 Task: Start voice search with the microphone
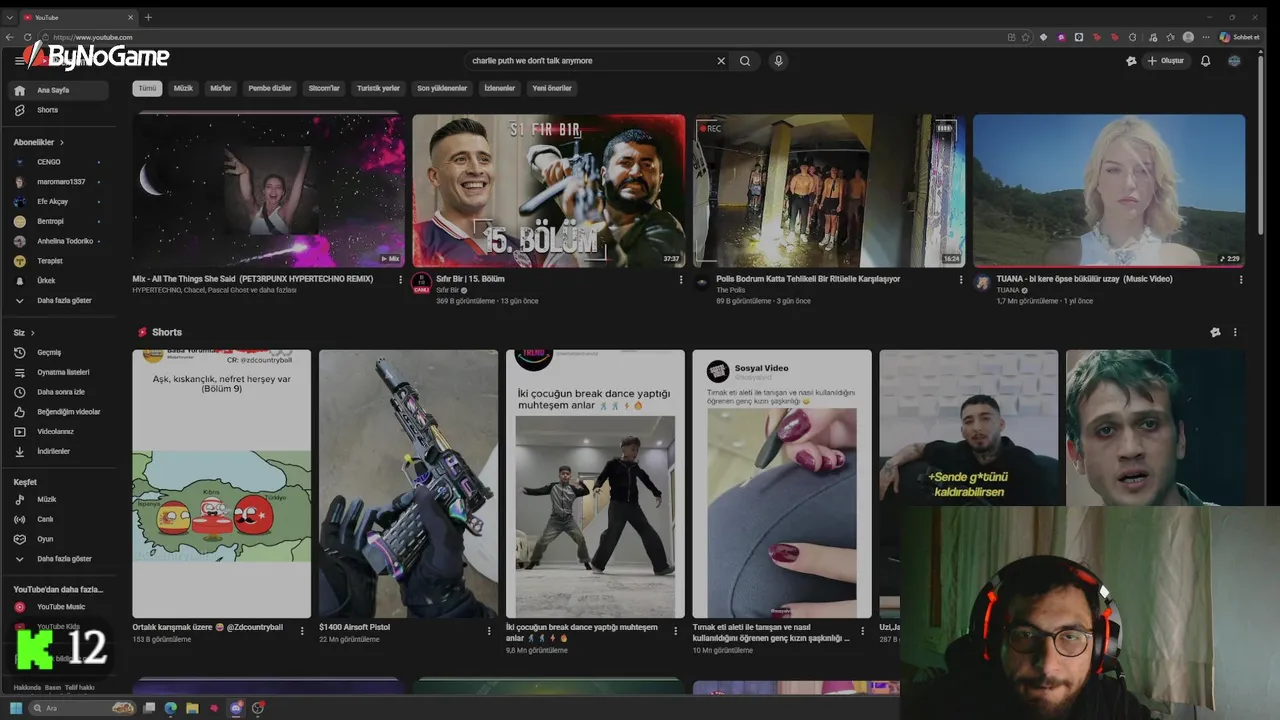(778, 61)
